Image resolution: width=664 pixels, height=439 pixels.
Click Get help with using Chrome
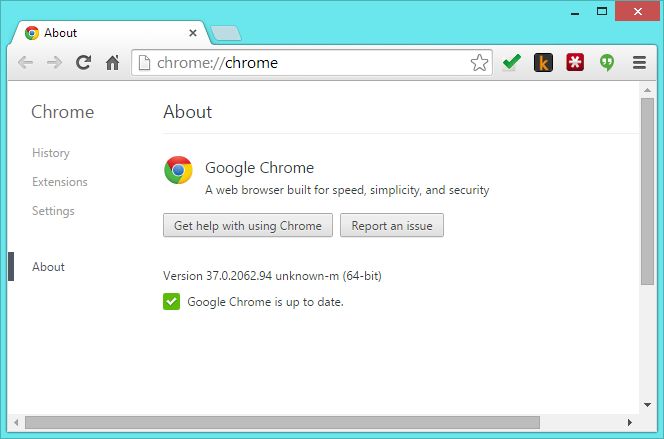pos(248,225)
